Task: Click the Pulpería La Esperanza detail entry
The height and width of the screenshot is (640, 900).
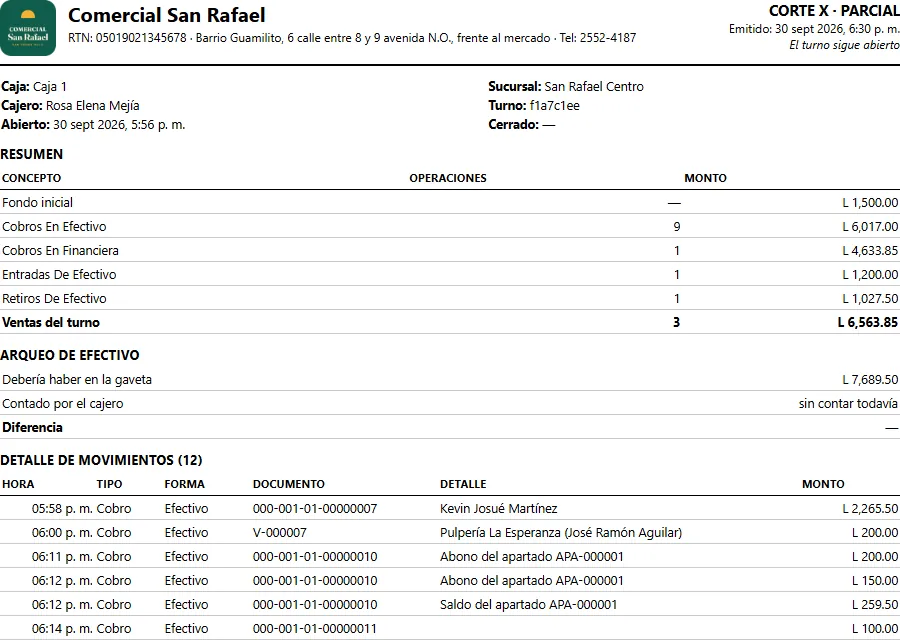Action: 561,533
